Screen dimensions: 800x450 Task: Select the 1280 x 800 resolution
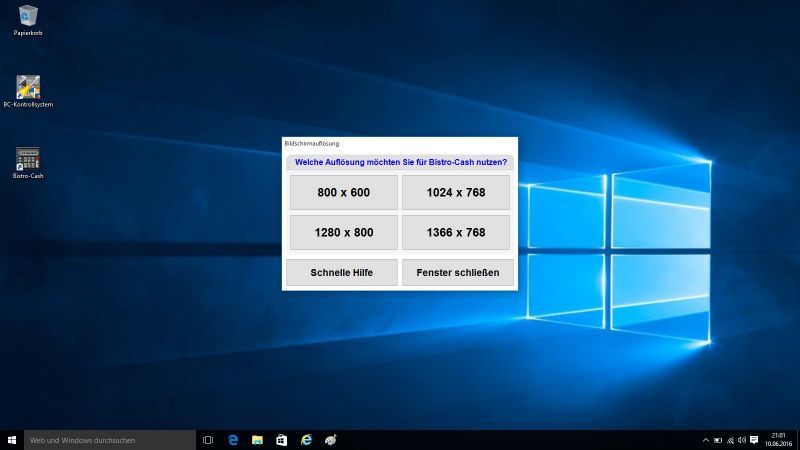(343, 232)
